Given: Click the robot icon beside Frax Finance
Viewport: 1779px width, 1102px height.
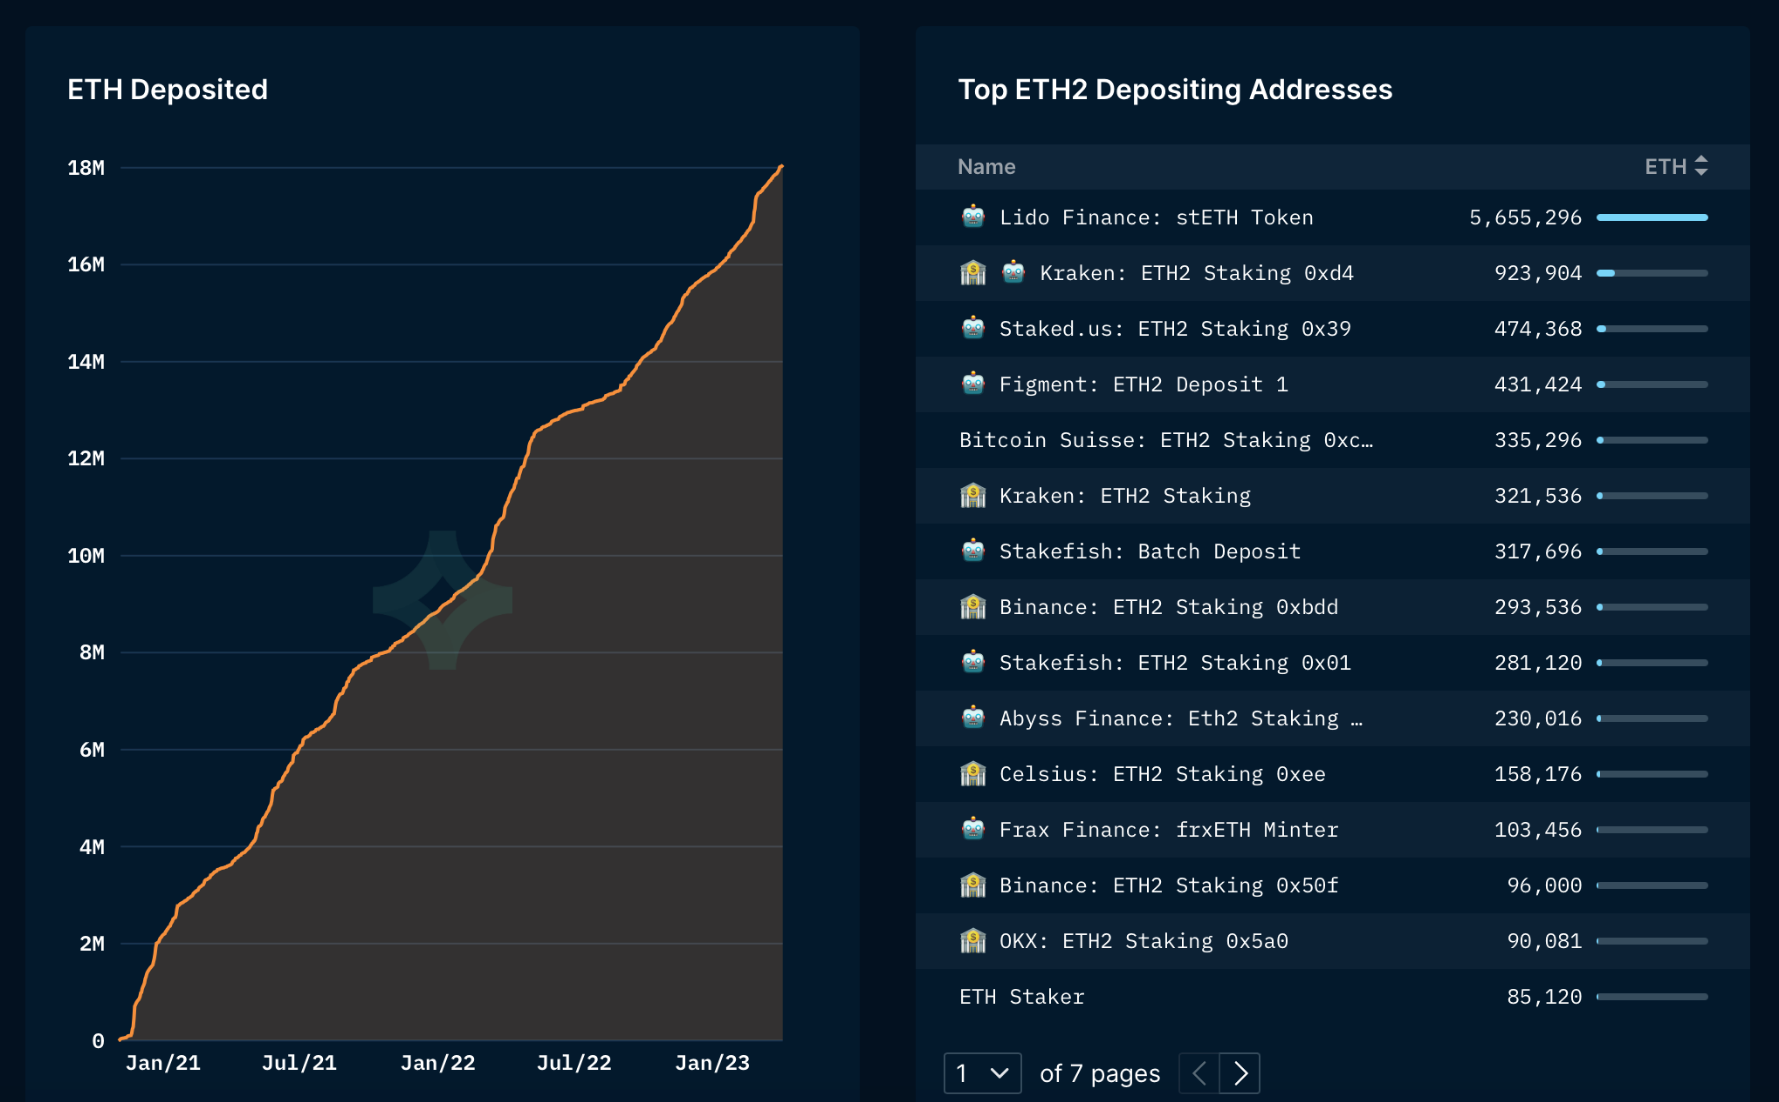Looking at the screenshot, I should point(972,829).
